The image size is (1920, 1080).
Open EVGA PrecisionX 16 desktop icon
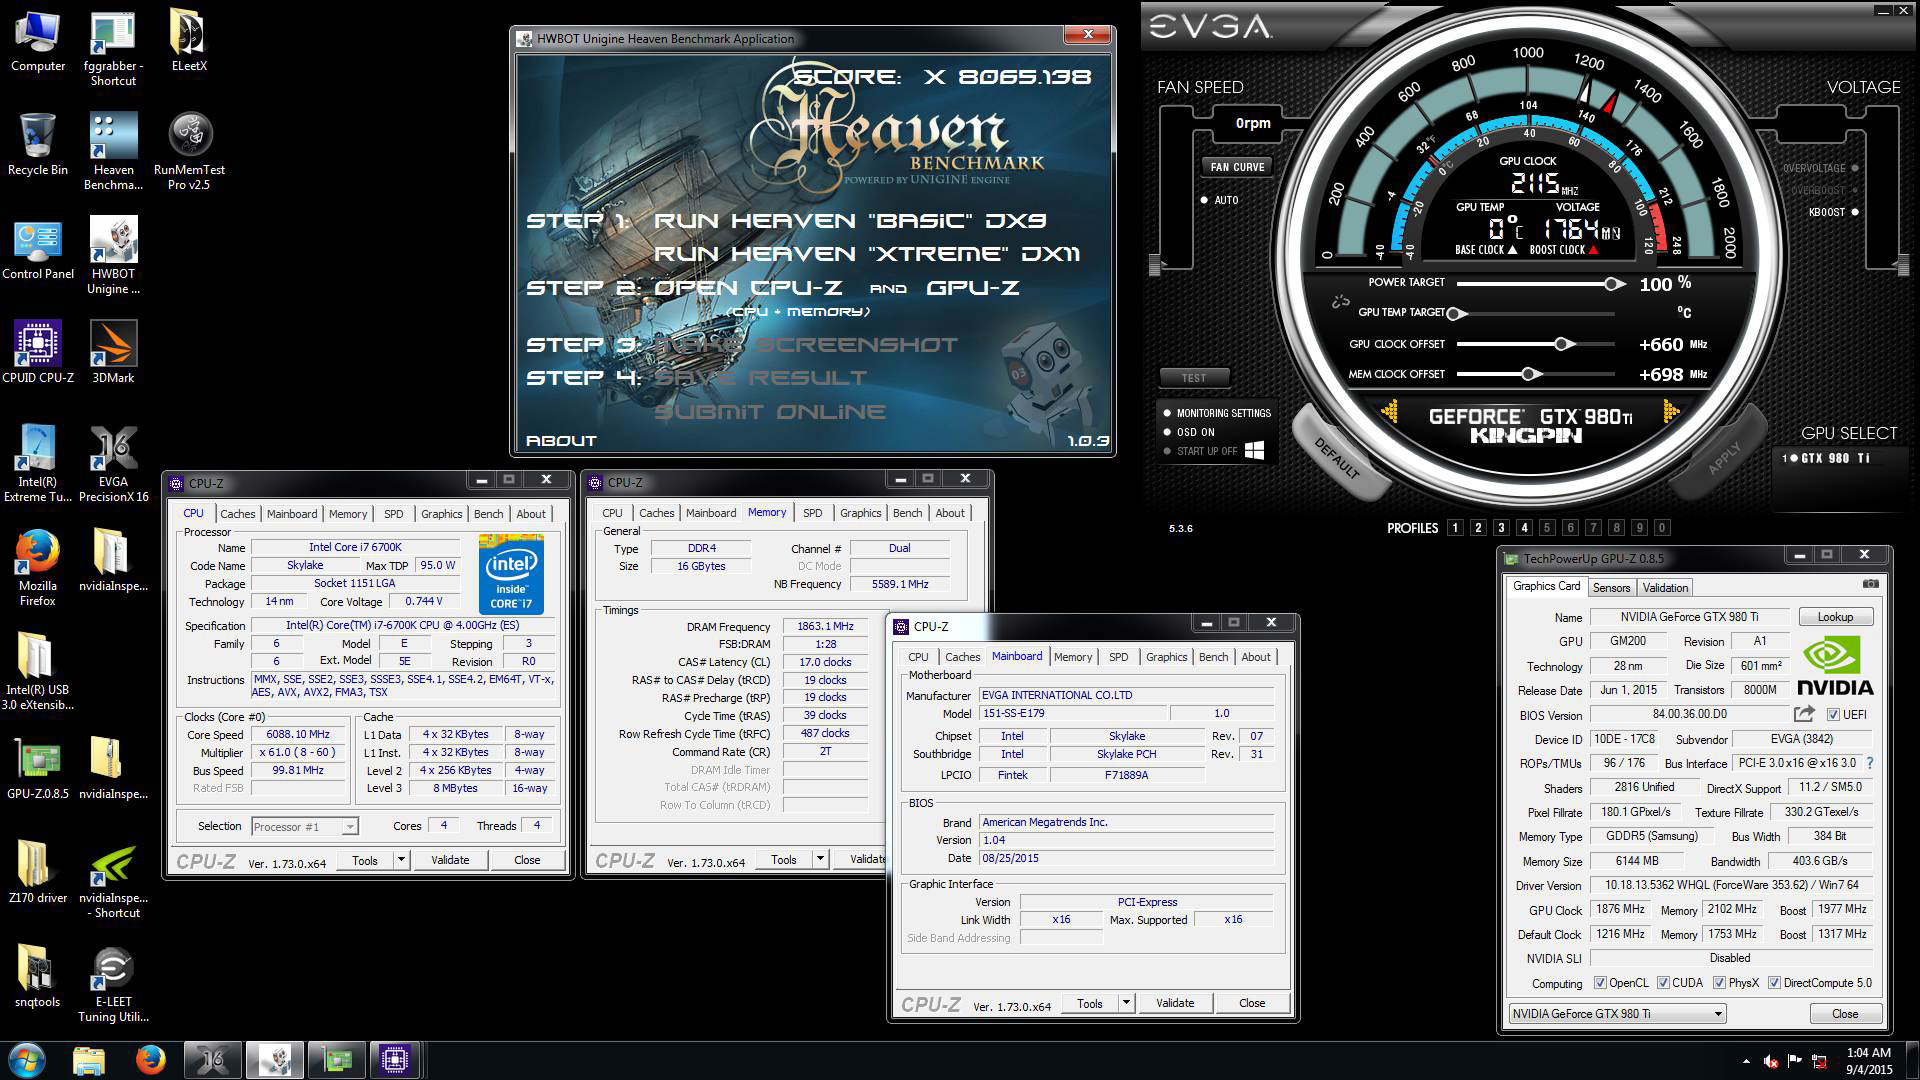click(113, 448)
